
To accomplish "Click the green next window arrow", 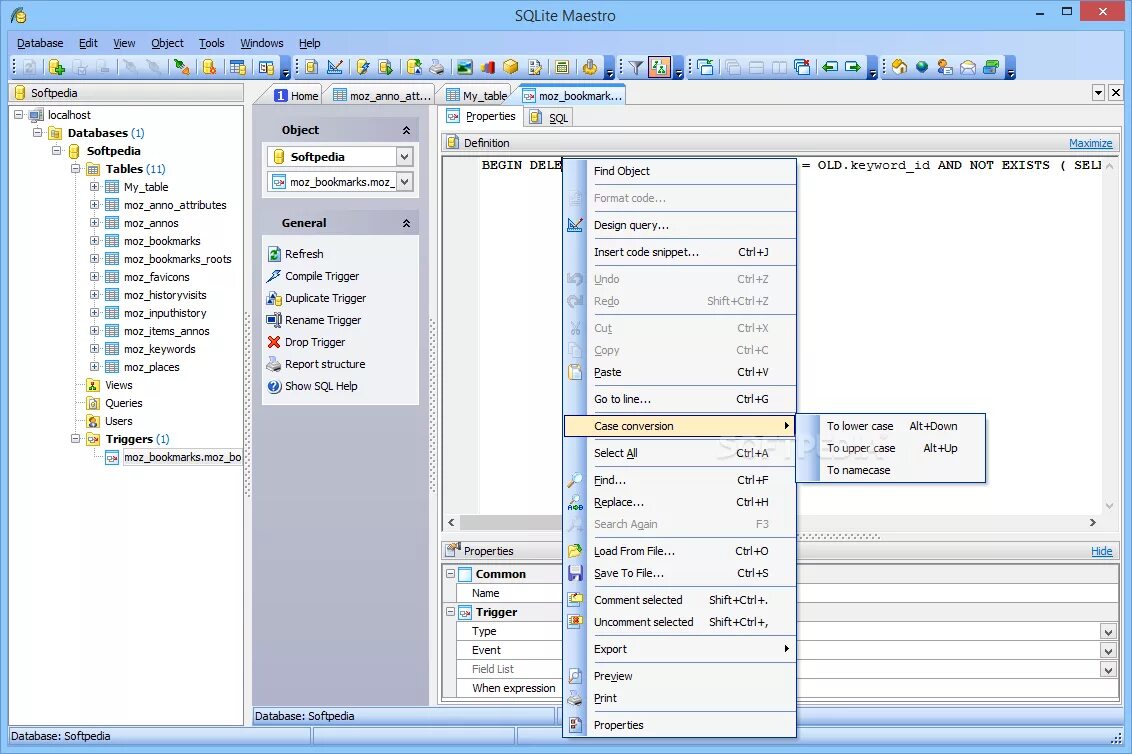I will click(x=853, y=67).
